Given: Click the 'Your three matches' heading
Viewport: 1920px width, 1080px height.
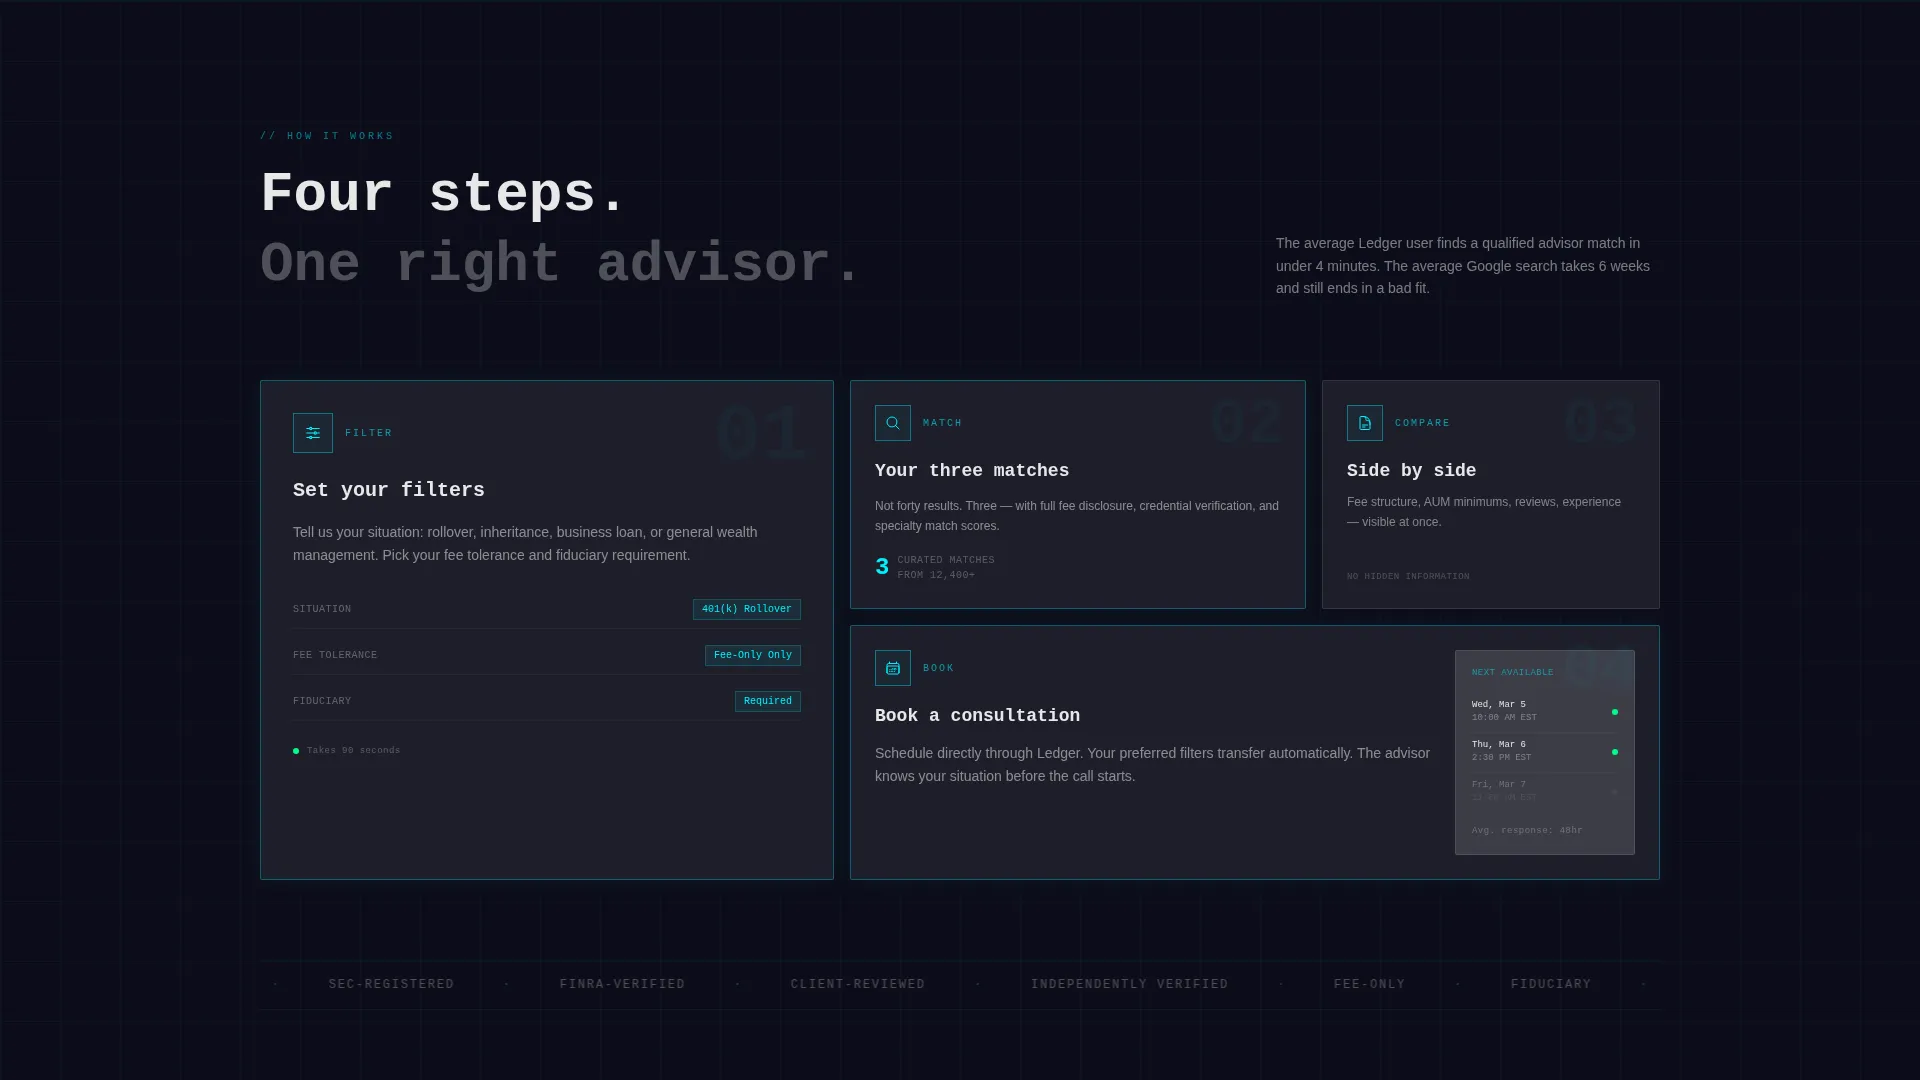Looking at the screenshot, I should tap(972, 470).
